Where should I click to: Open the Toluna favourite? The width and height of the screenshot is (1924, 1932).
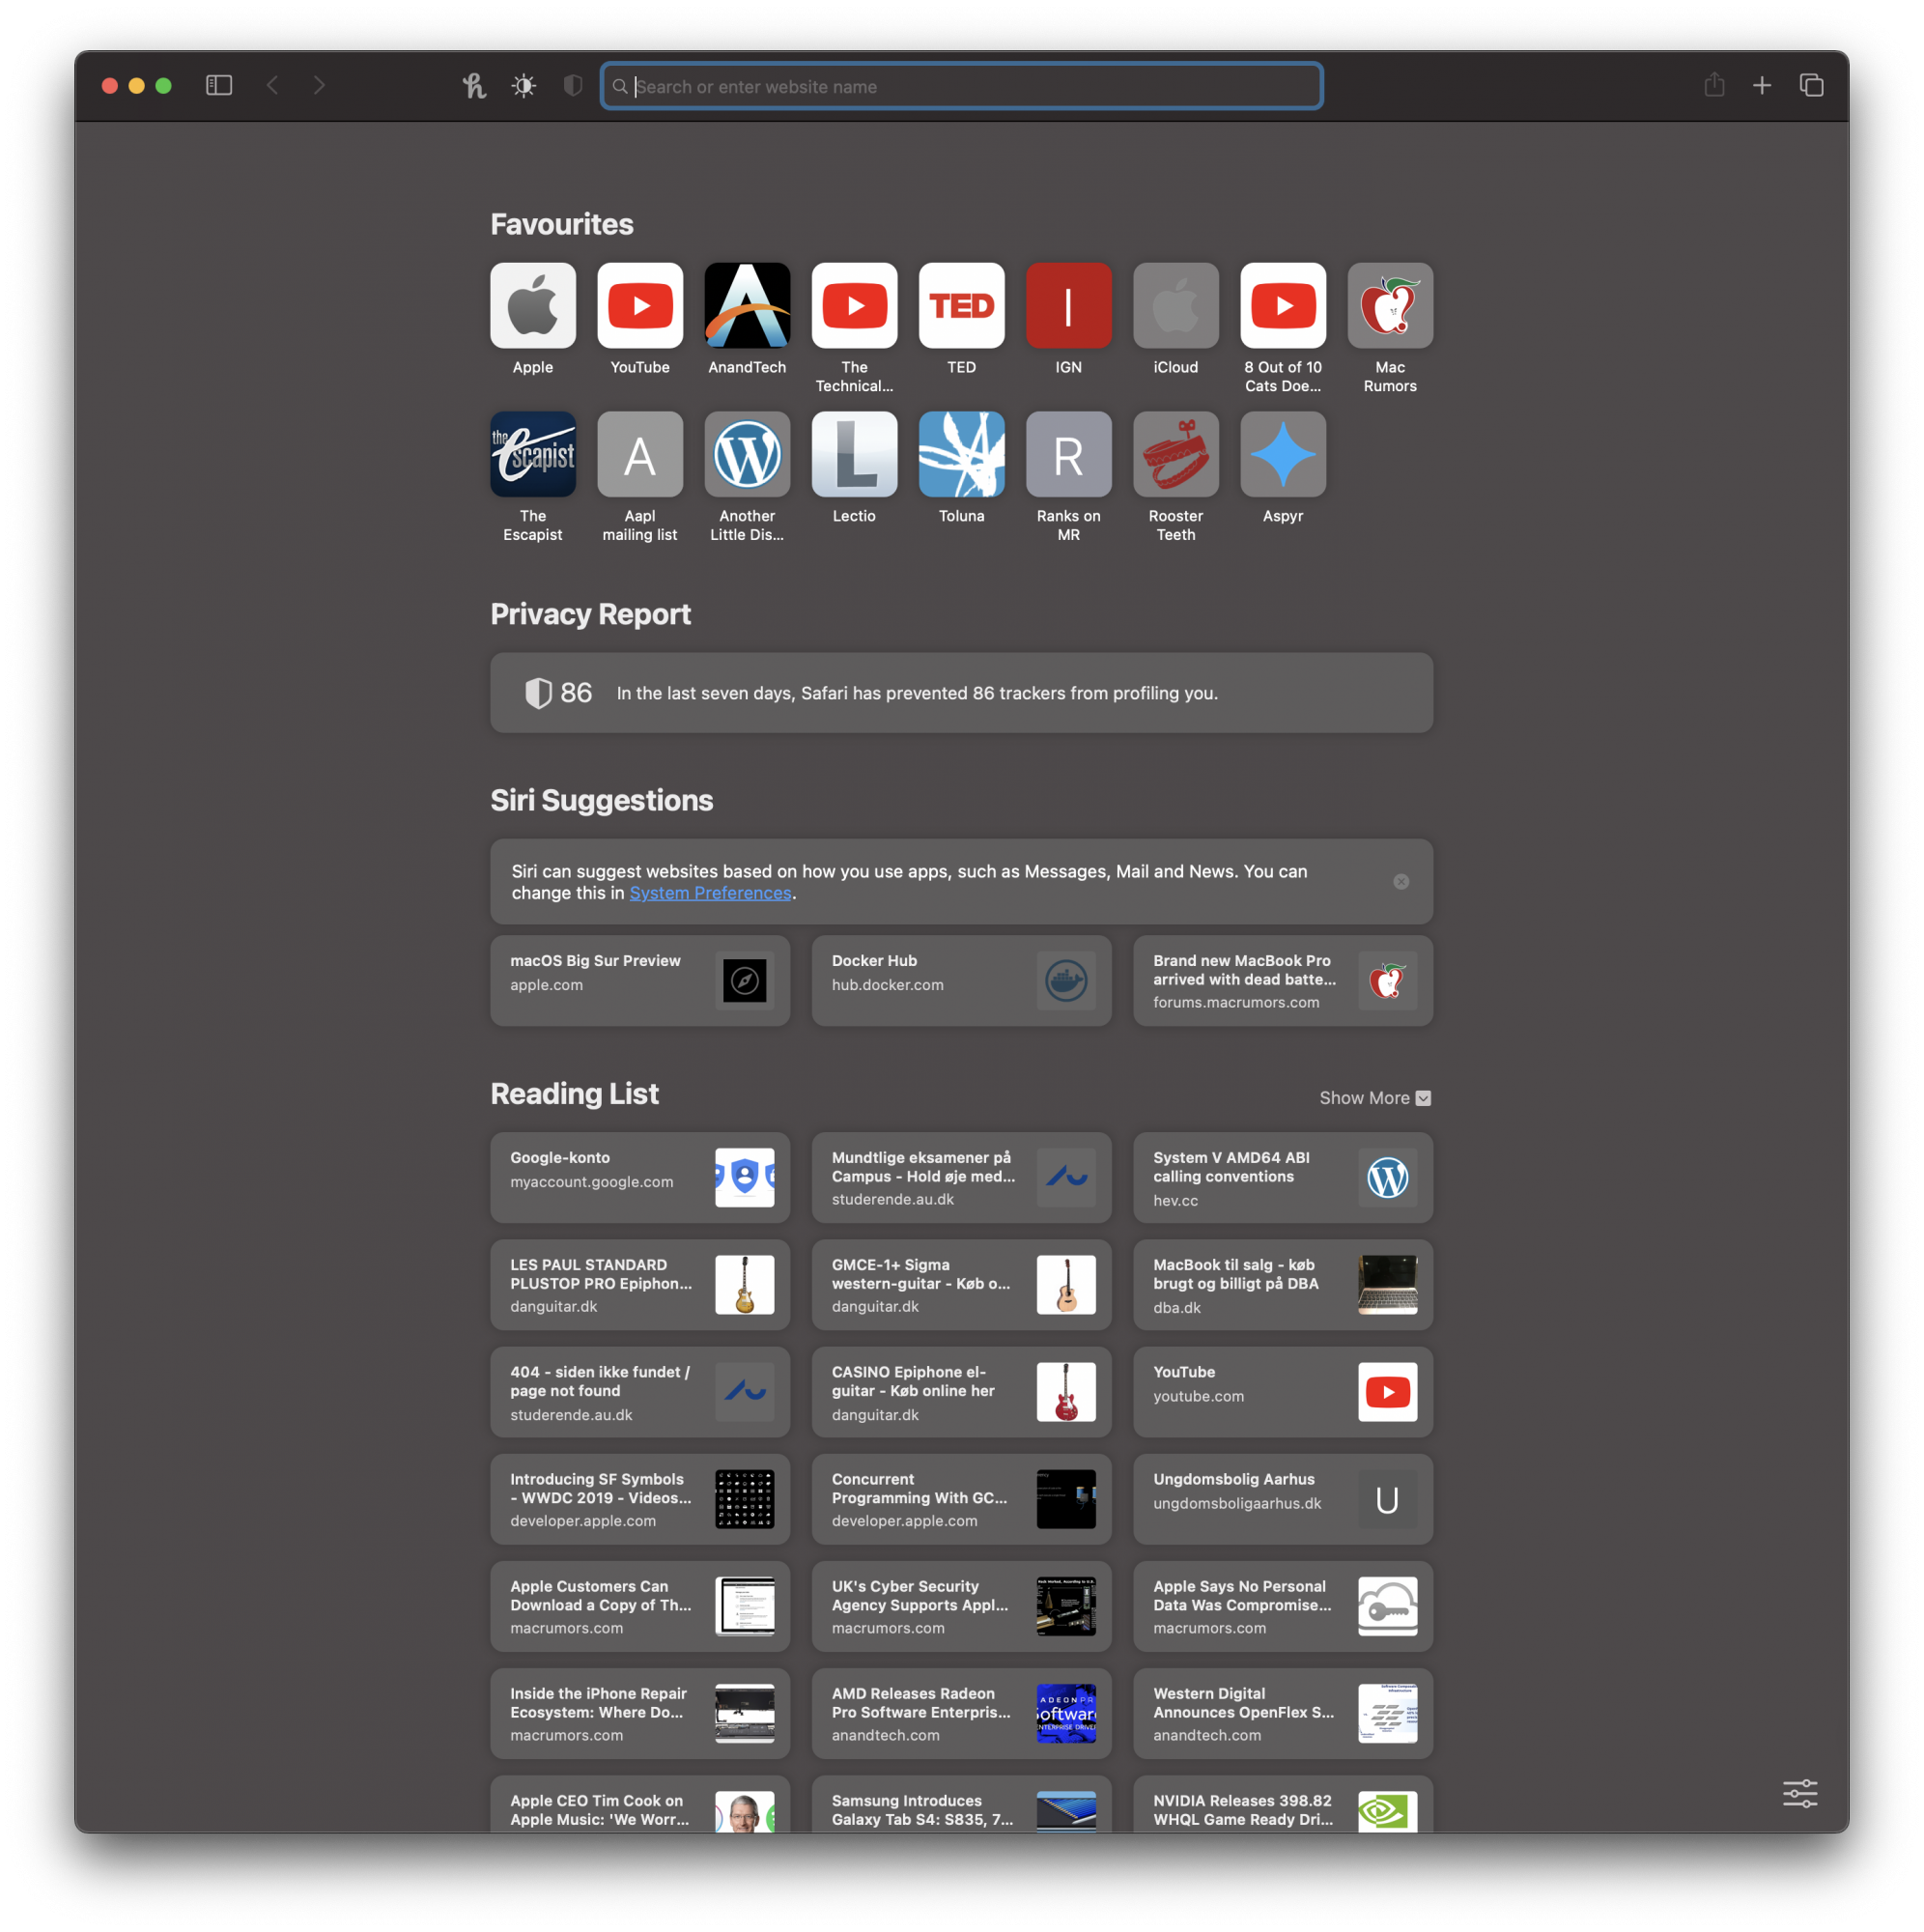coord(961,454)
